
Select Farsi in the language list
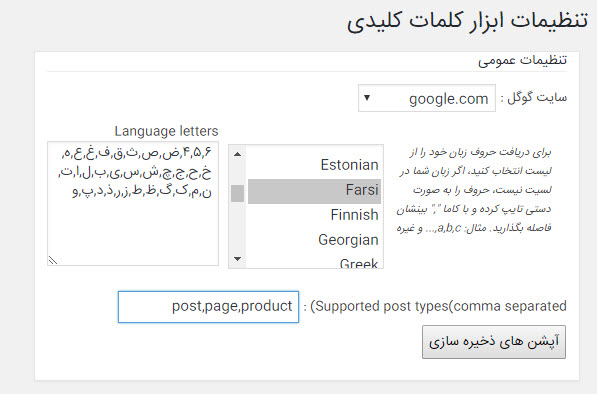[x=314, y=190]
